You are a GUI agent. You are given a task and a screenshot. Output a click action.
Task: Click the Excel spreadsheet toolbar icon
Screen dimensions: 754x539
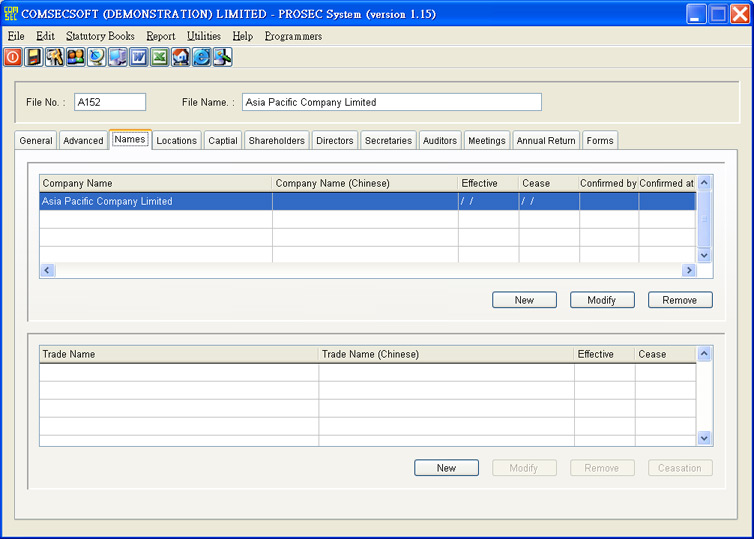pyautogui.click(x=160, y=57)
